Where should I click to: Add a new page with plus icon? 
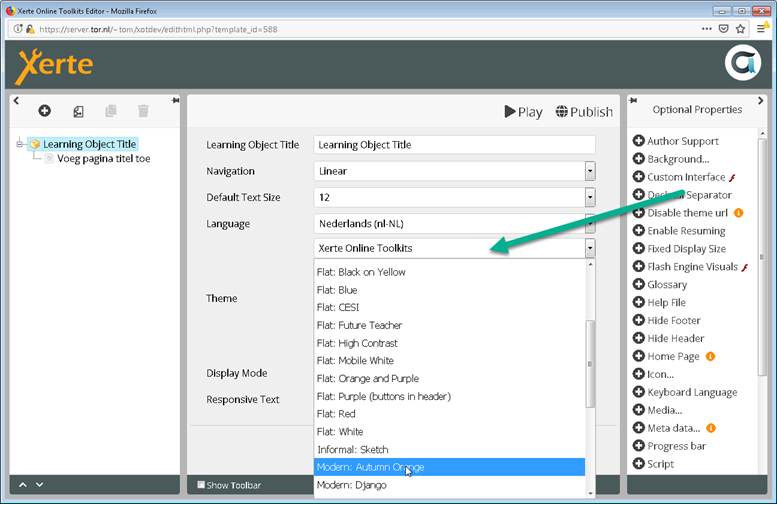(x=45, y=111)
